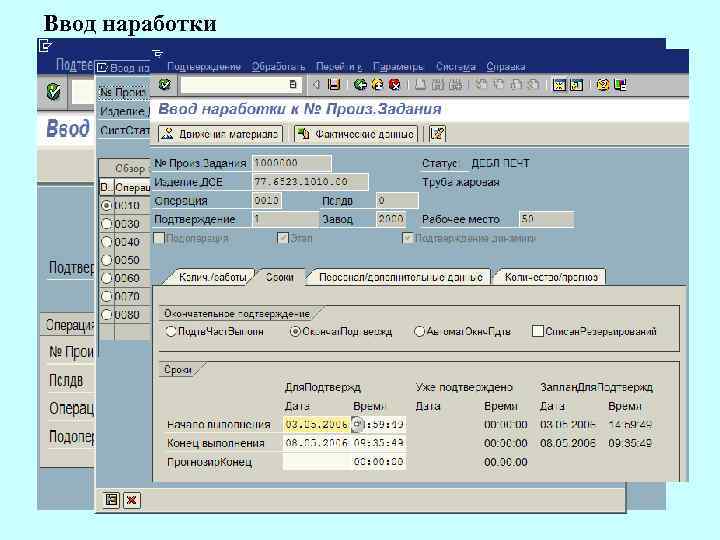The height and width of the screenshot is (540, 720).
Task: Select operation 0070 radio in middle window
Action: (x=107, y=296)
